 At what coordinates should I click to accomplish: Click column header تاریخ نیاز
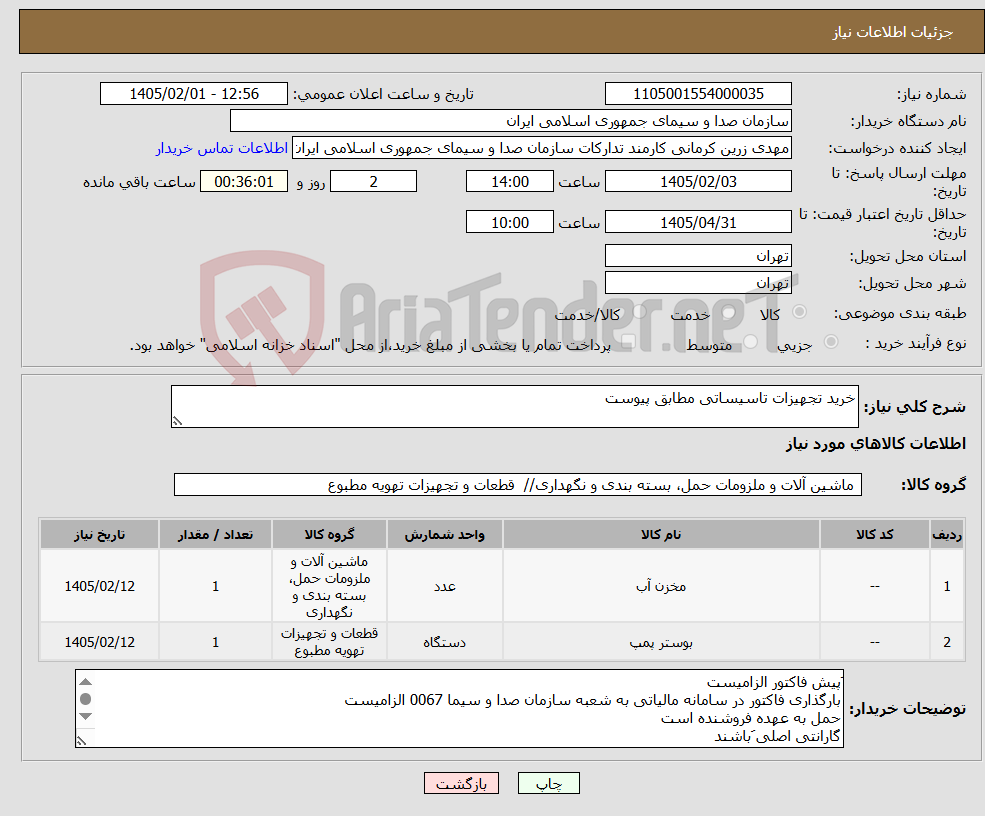(99, 535)
